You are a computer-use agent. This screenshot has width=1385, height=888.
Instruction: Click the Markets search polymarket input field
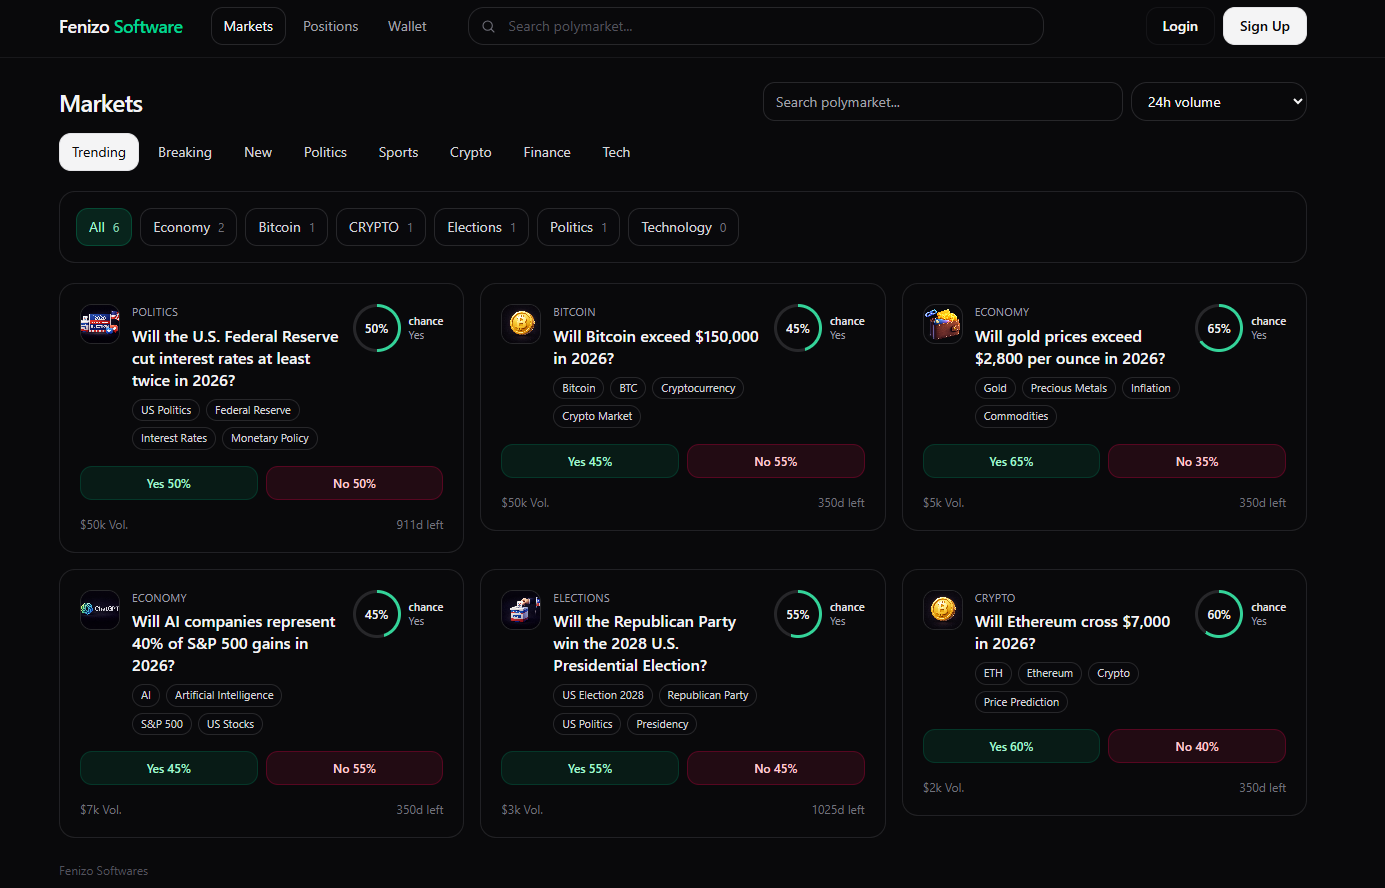(942, 101)
